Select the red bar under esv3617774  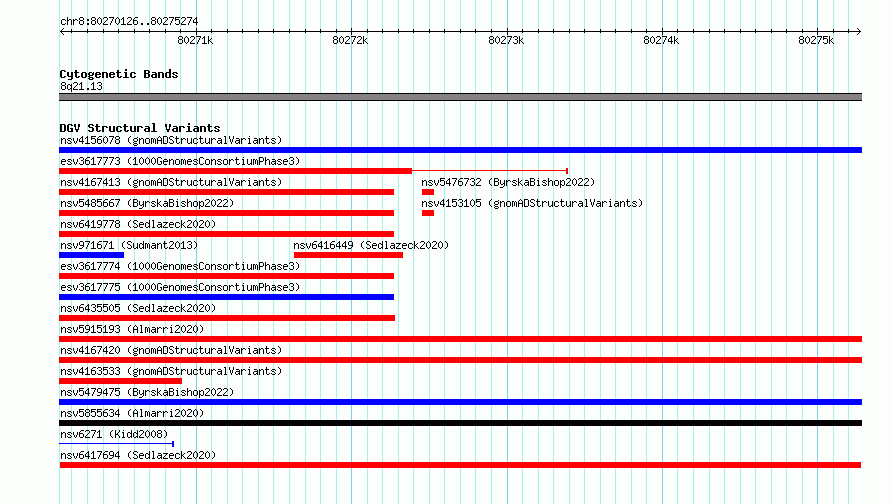pos(226,276)
